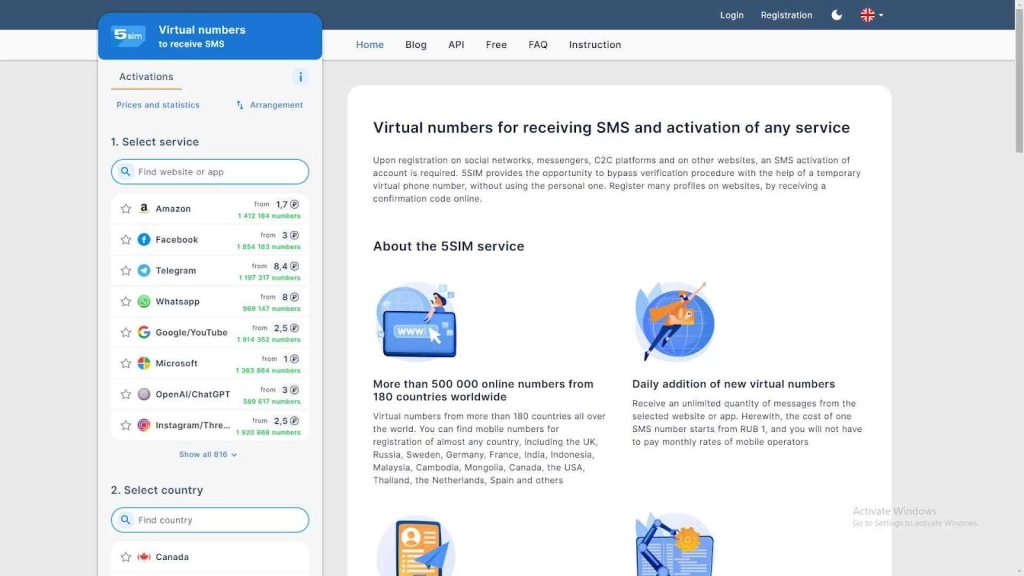This screenshot has width=1024, height=576.
Task: Favorite Canada with the star
Action: 126,557
